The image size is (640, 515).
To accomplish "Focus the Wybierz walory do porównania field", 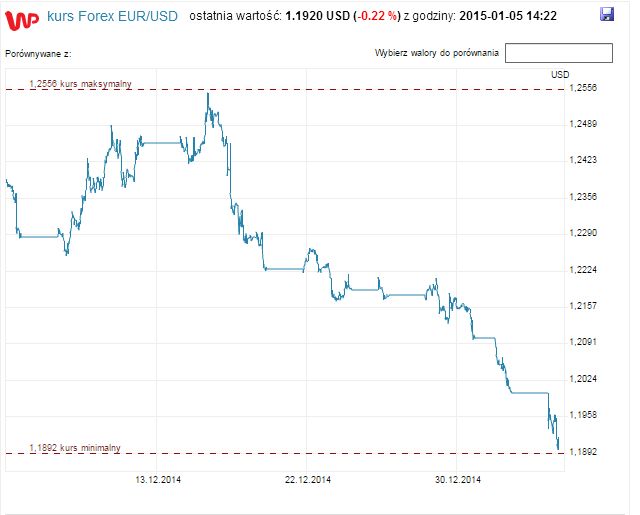I will pos(558,53).
